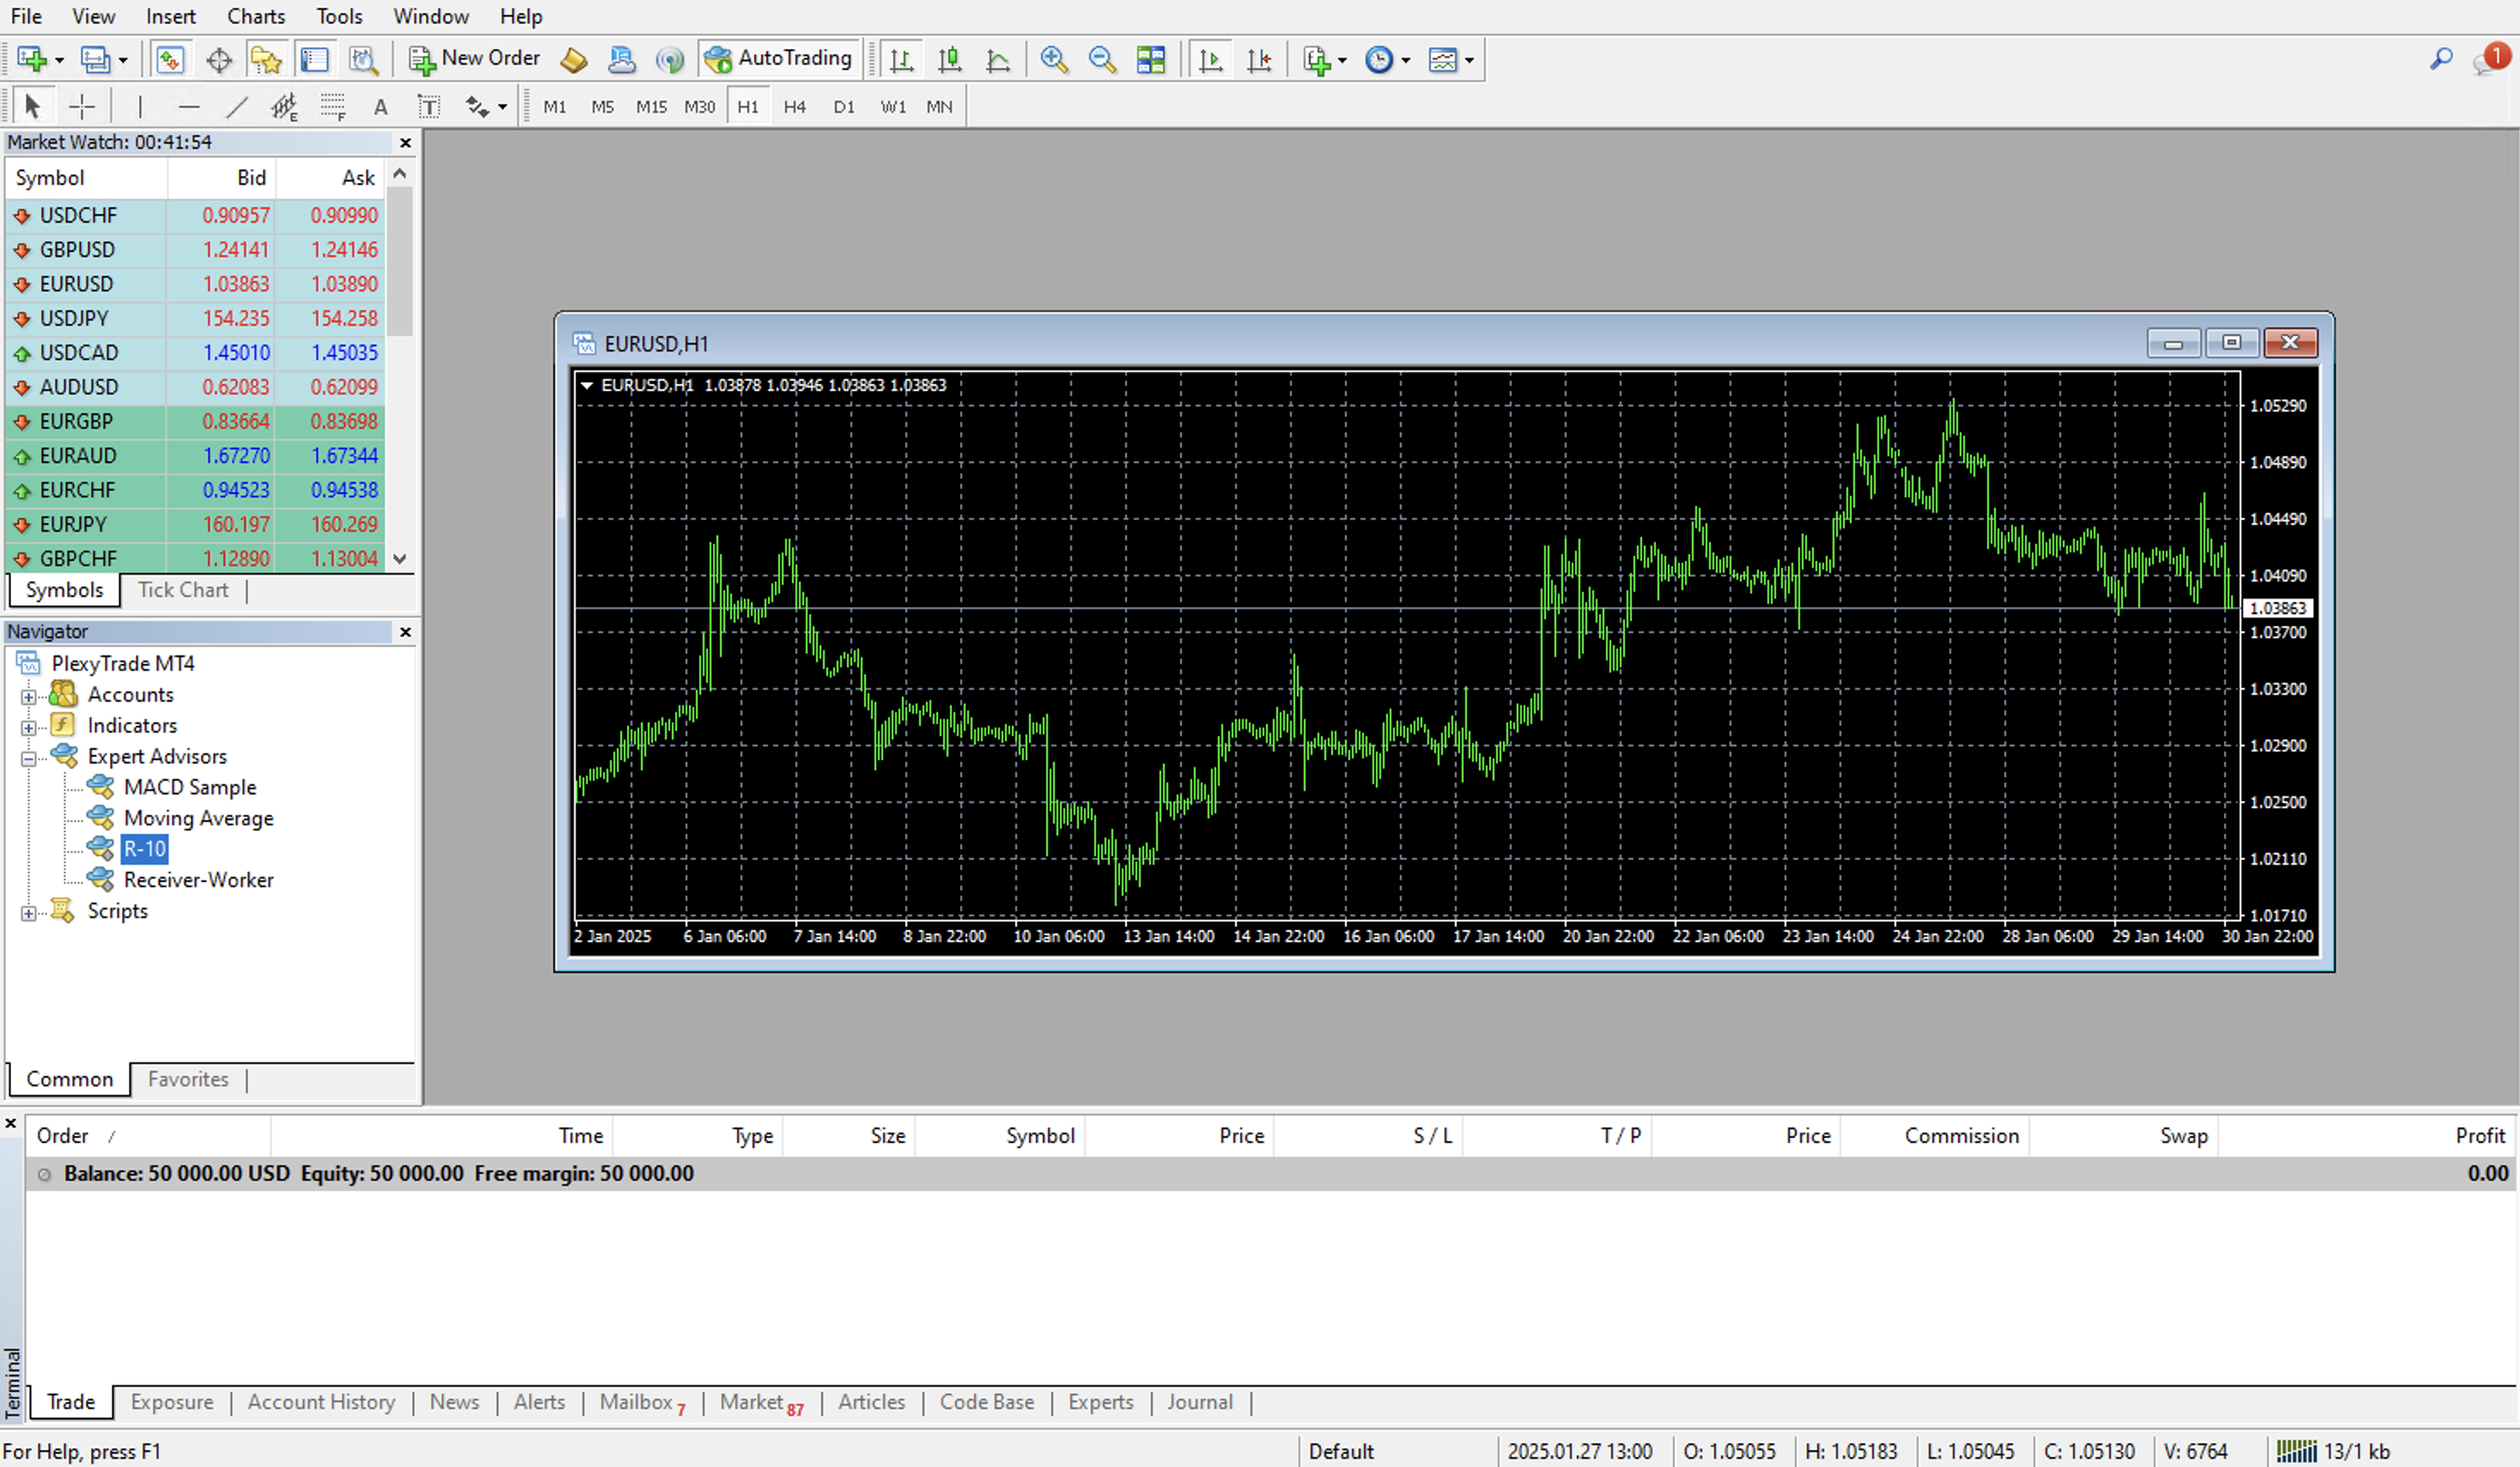Open MetaEditor with the yellow book icon

(x=573, y=60)
